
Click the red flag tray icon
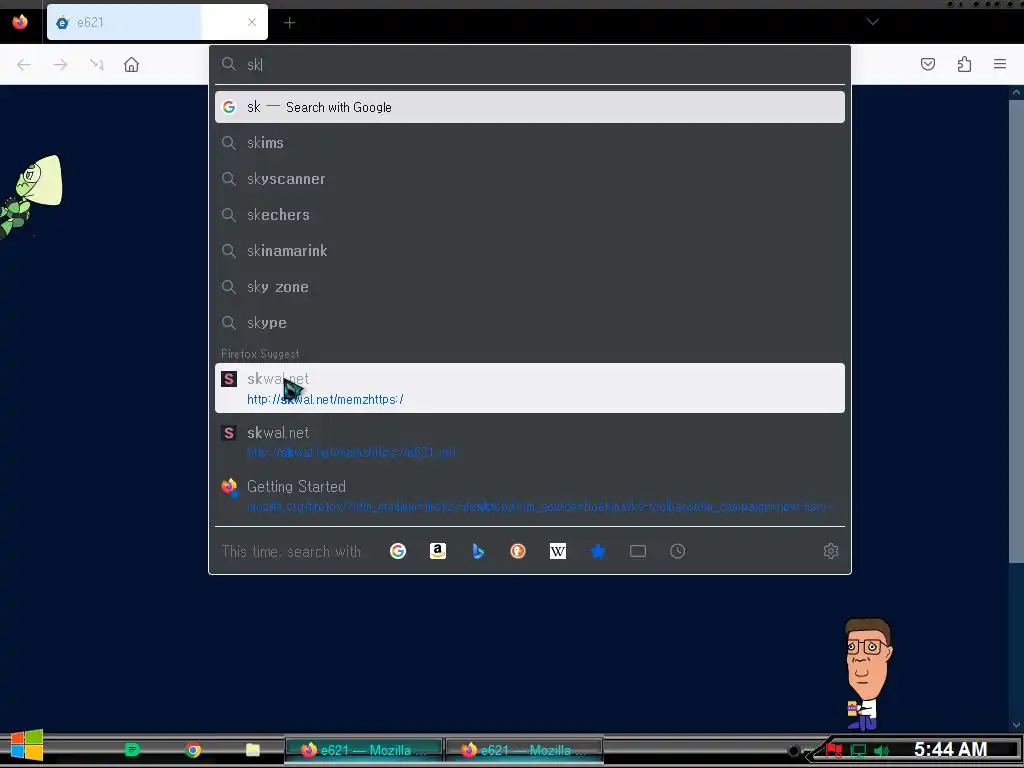834,750
